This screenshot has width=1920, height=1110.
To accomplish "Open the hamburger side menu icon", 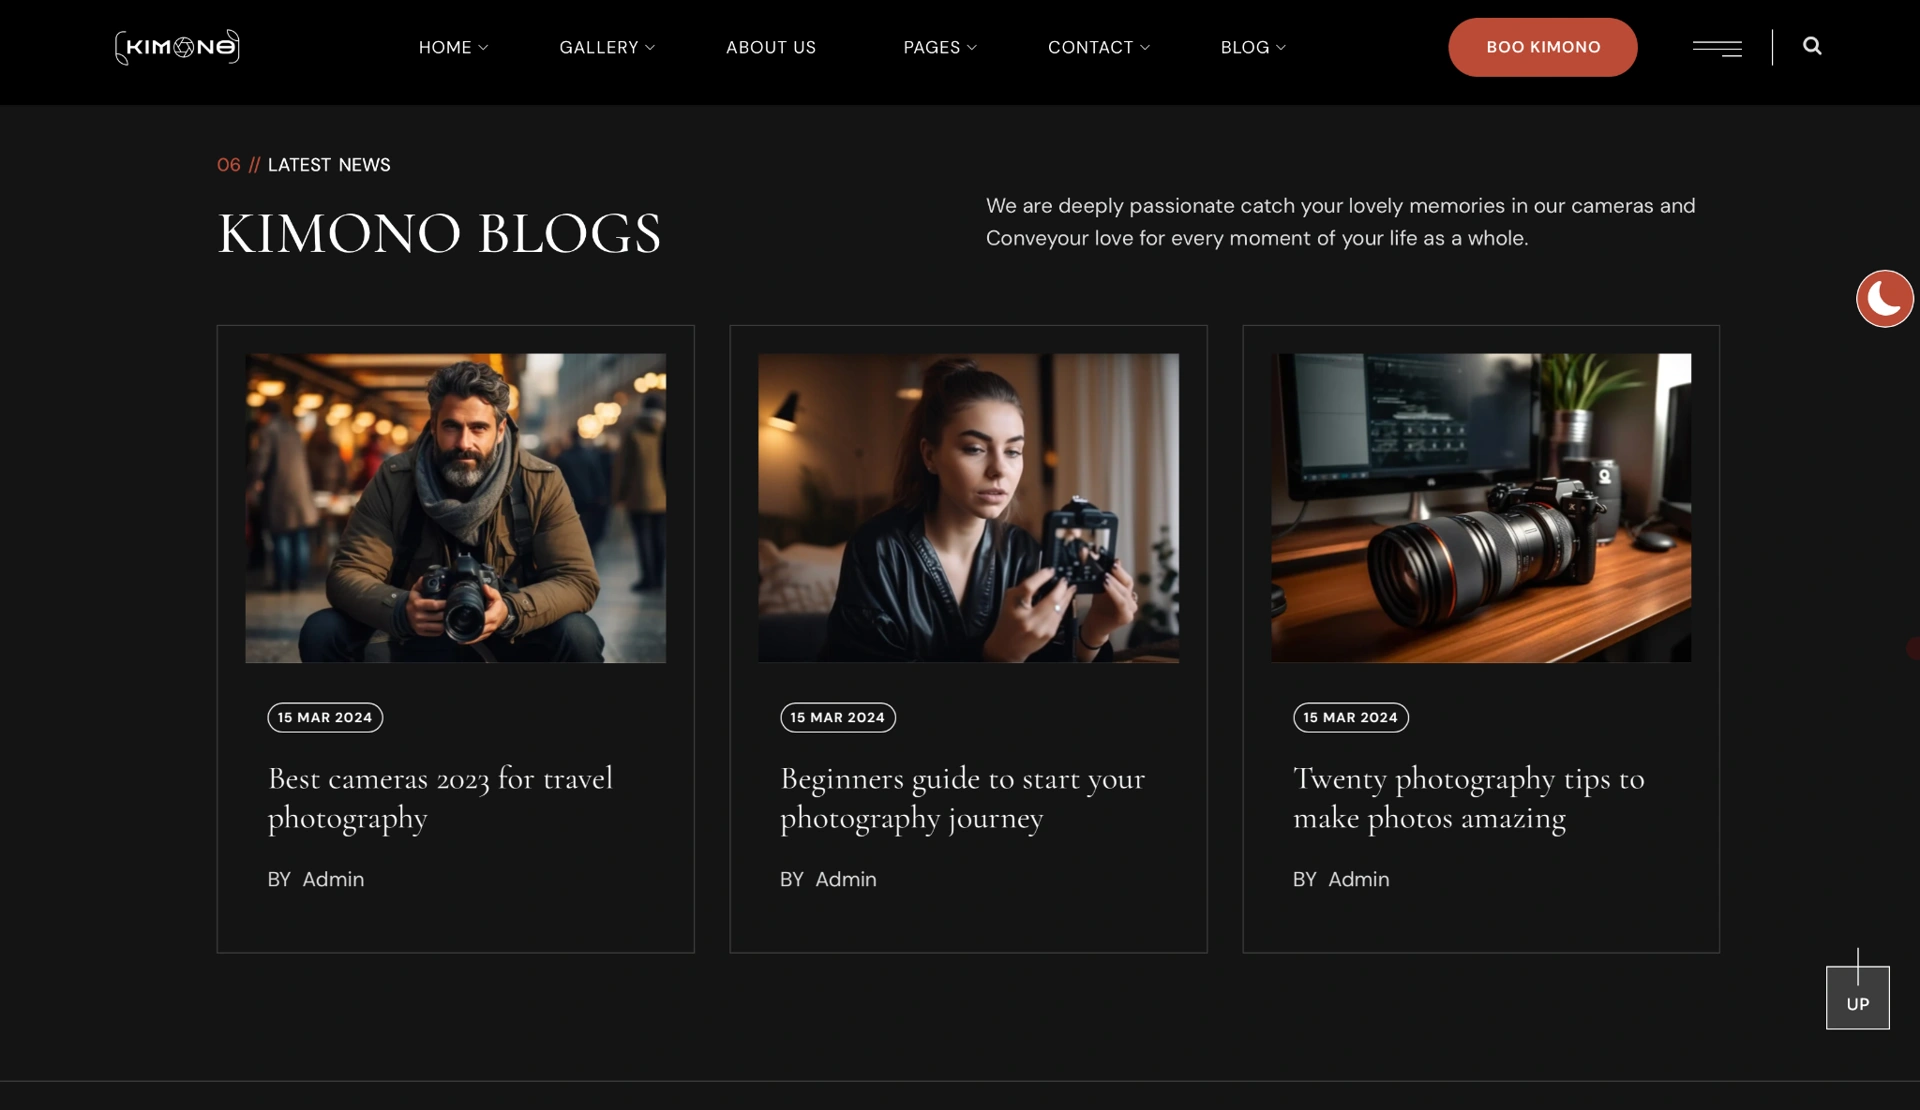I will tap(1717, 47).
